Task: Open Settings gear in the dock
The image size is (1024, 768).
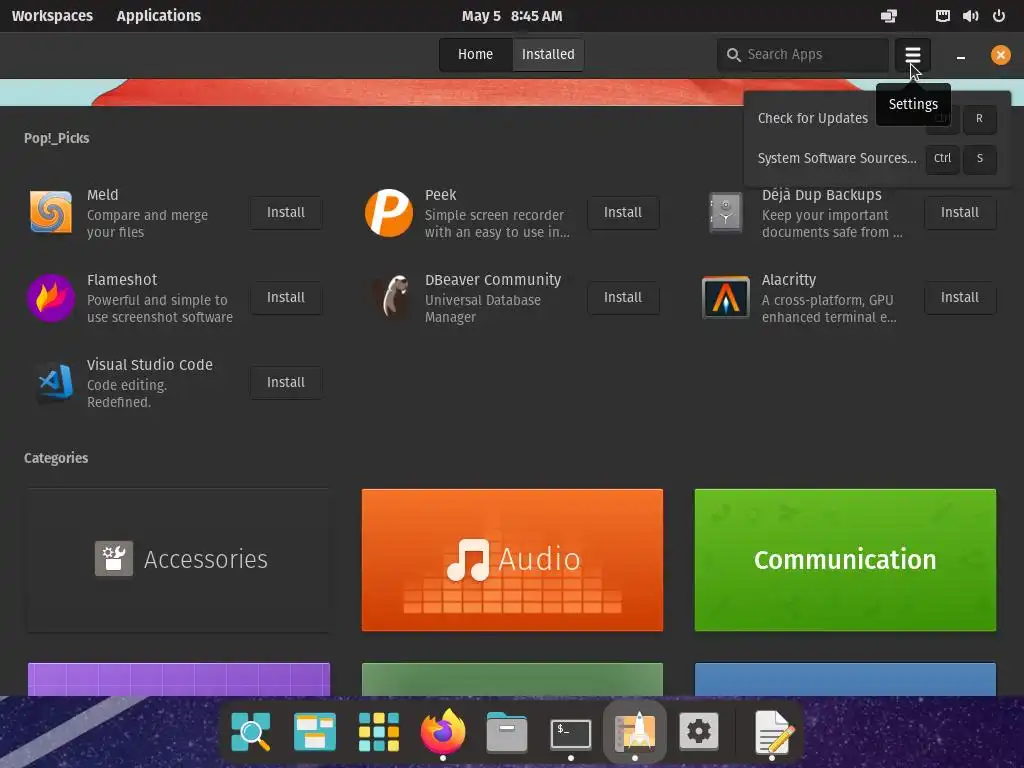Action: tap(699, 731)
